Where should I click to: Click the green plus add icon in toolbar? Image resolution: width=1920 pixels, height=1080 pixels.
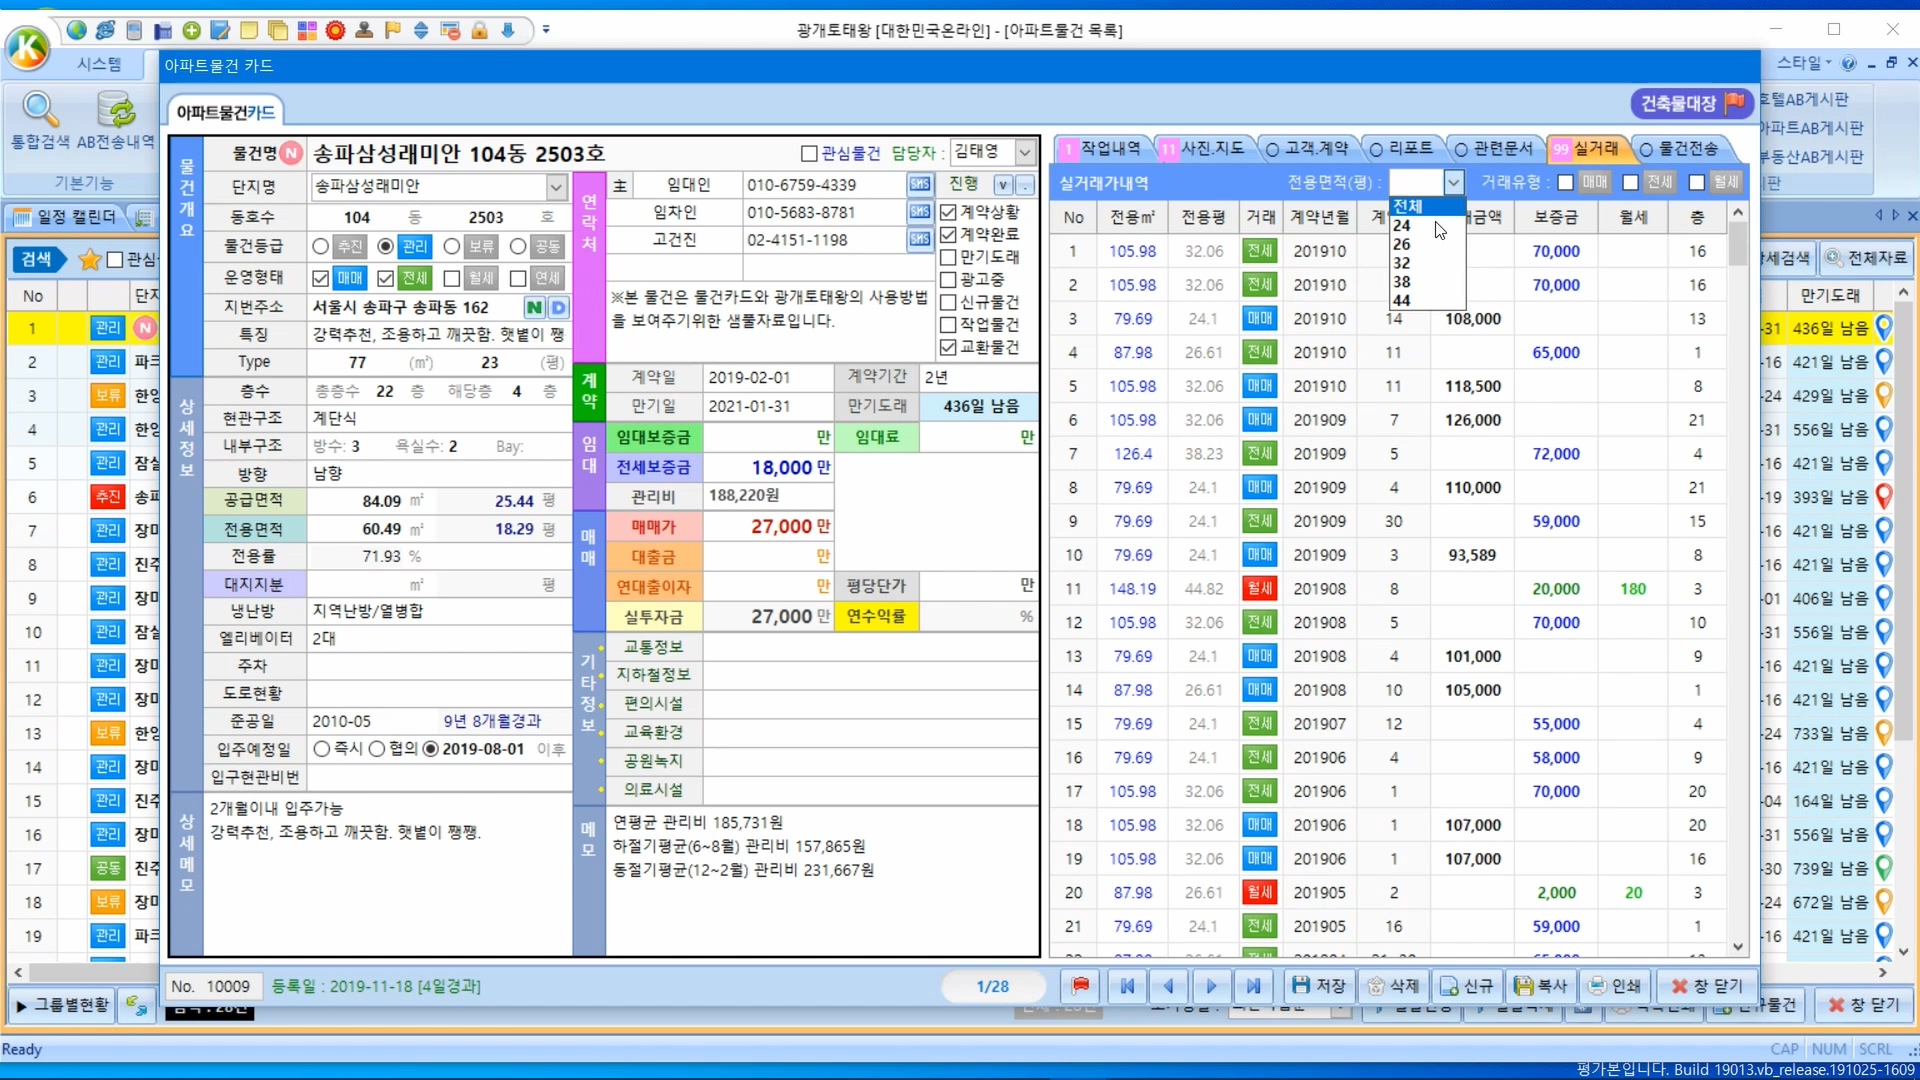(191, 30)
